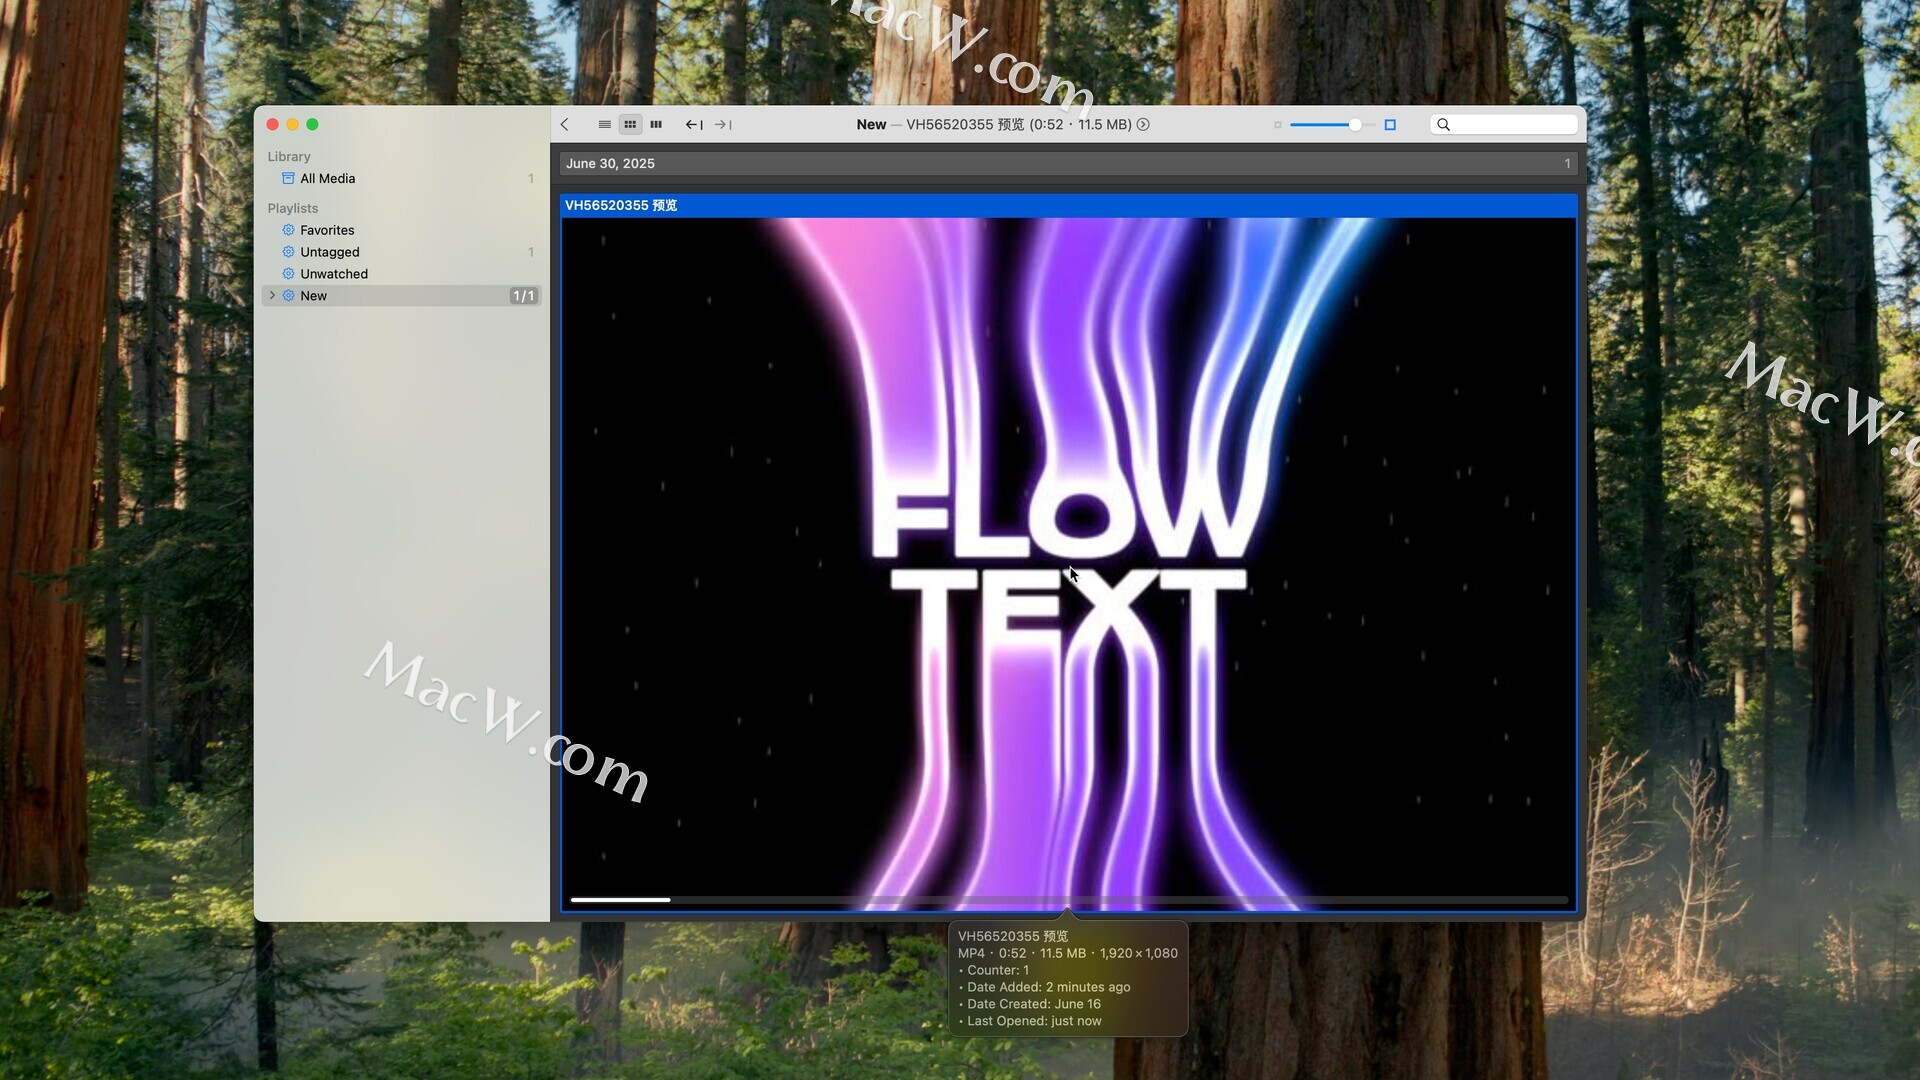Close the window with red button
1920x1080 pixels.
coord(272,124)
